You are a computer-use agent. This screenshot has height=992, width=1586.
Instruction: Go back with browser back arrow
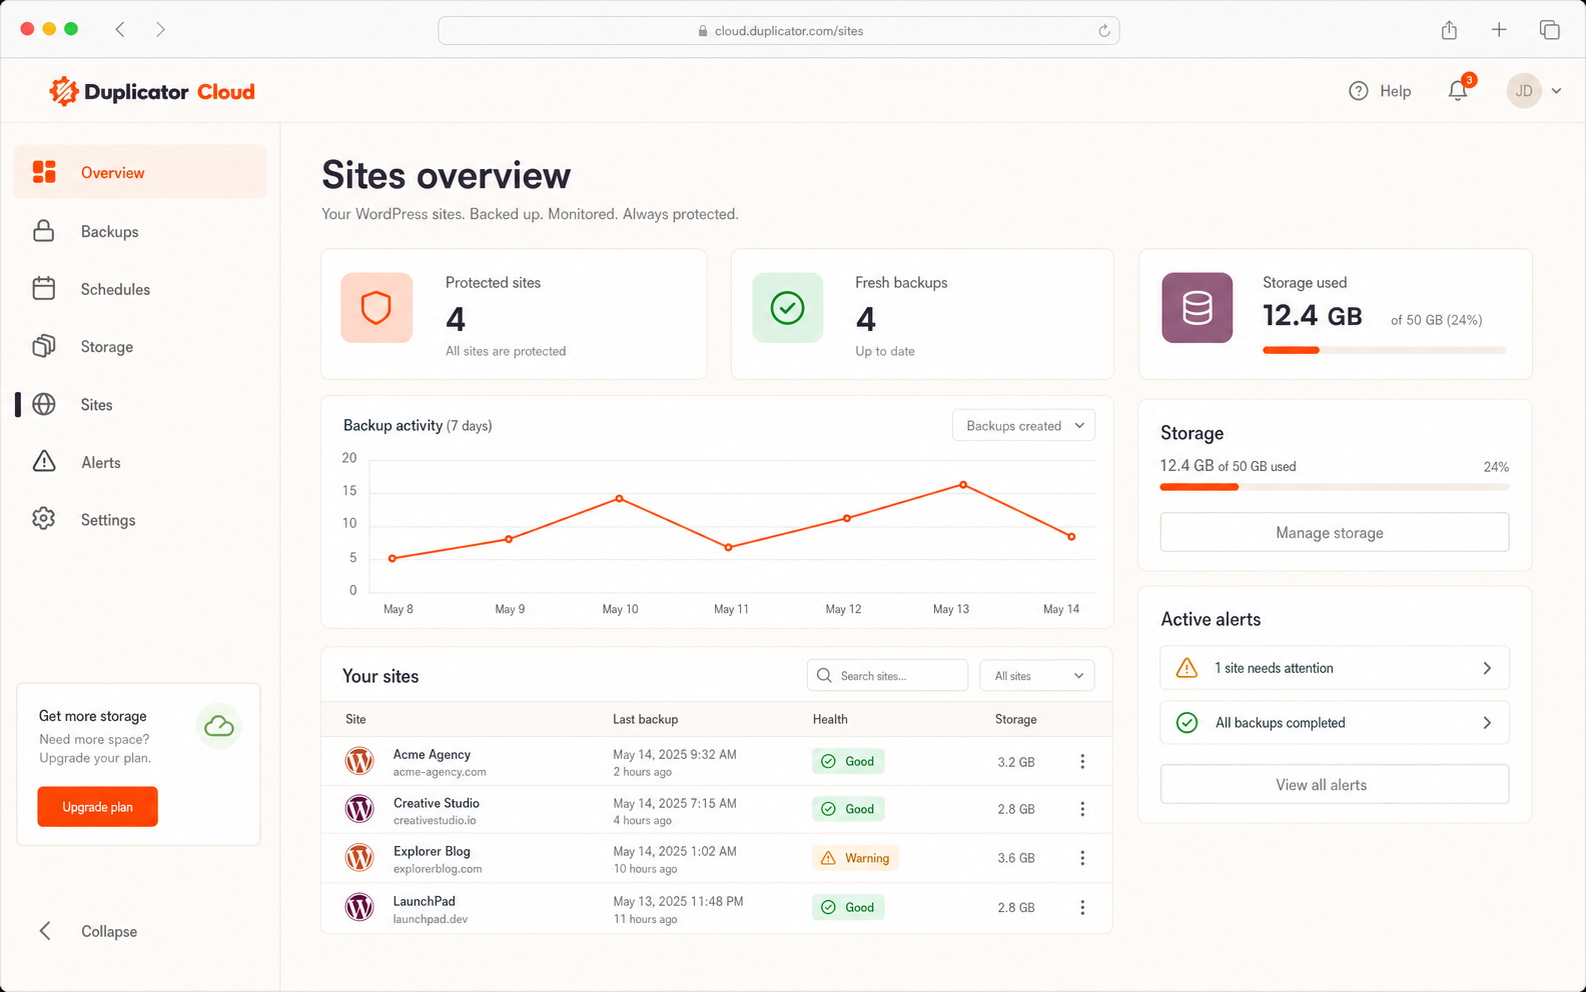pyautogui.click(x=120, y=30)
